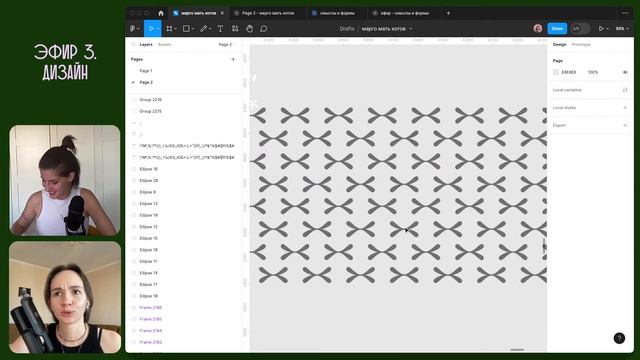Click the Group 2216 layer icon
The width and height of the screenshot is (640, 360).
pos(134,100)
